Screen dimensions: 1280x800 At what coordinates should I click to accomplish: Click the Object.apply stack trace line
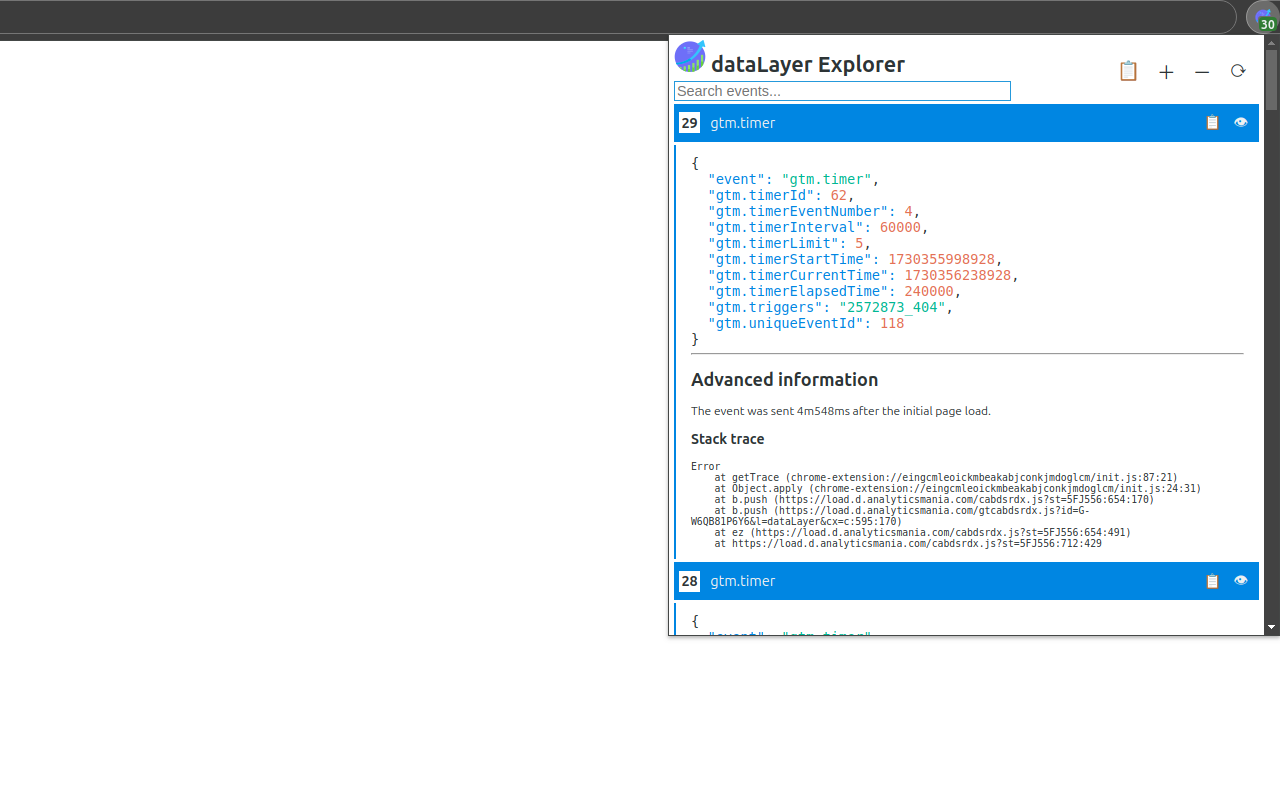pyautogui.click(x=957, y=489)
